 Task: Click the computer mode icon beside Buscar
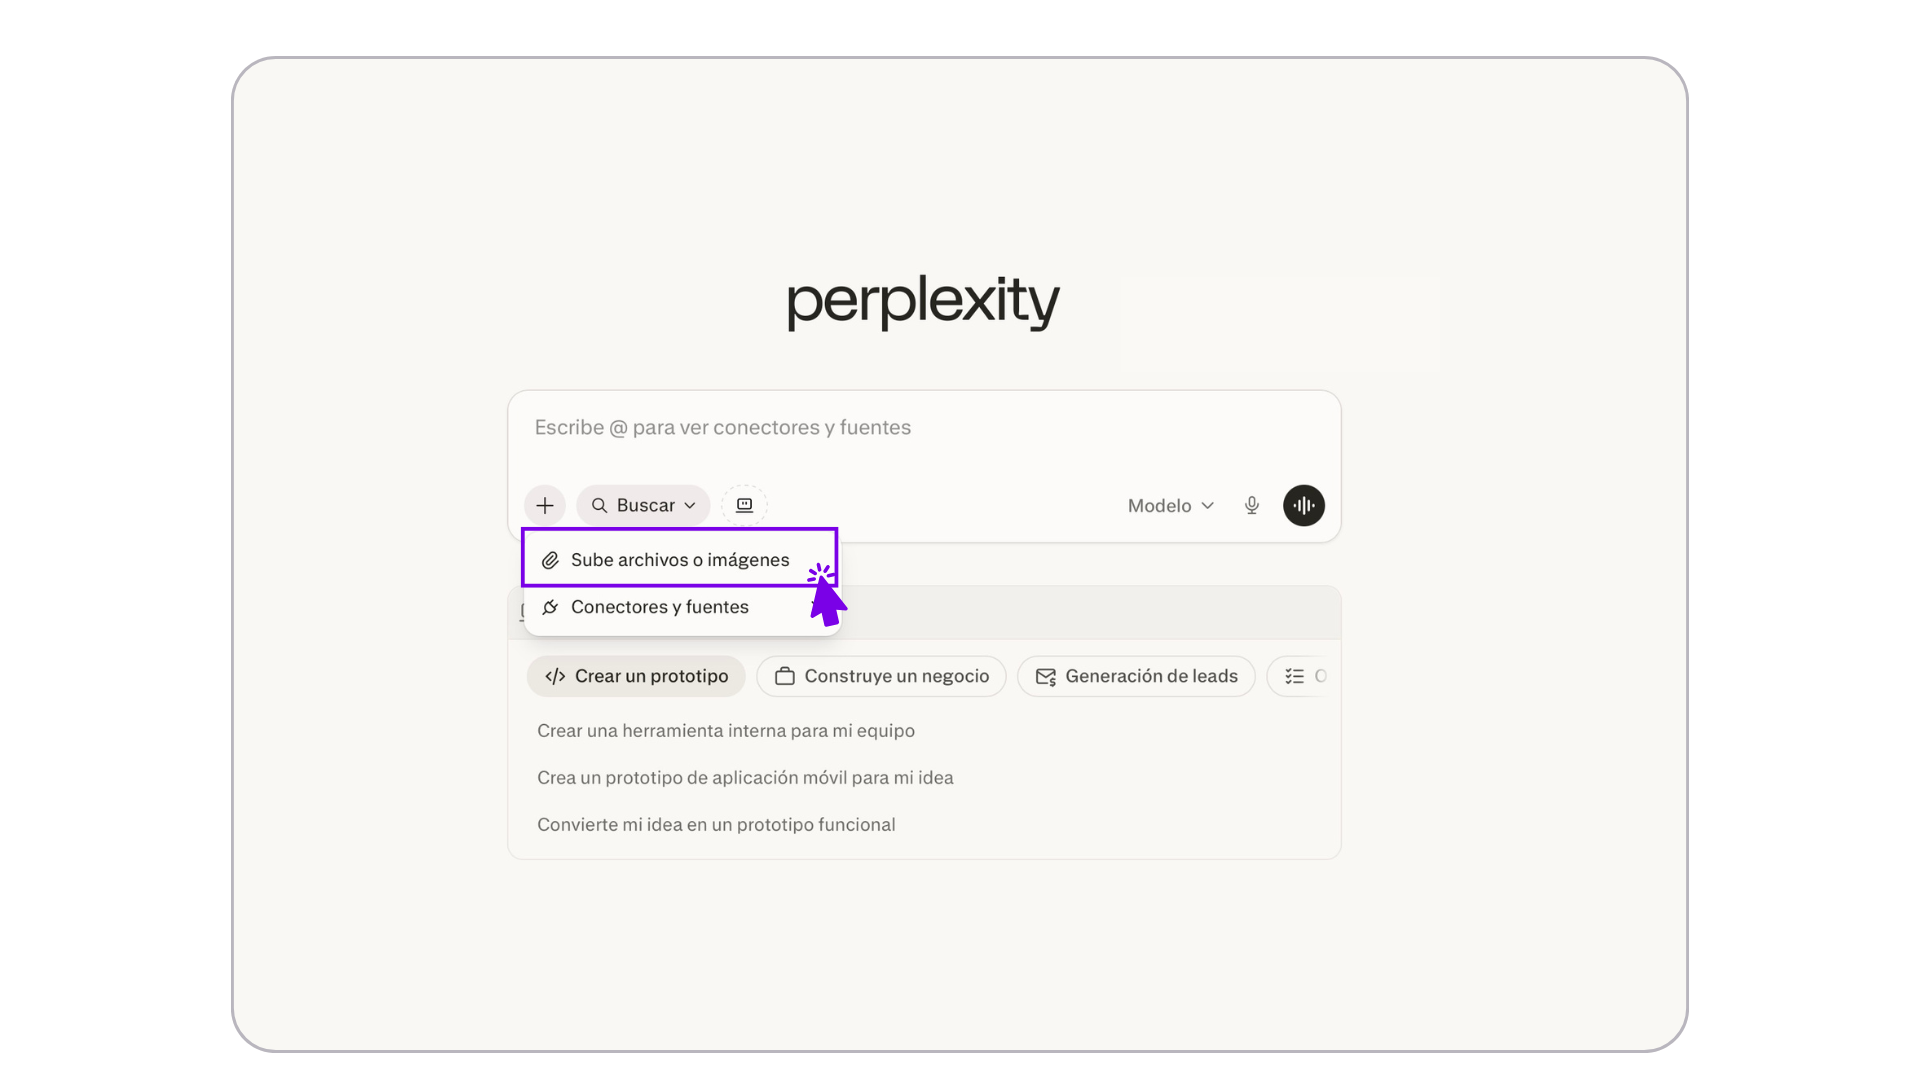(x=744, y=505)
